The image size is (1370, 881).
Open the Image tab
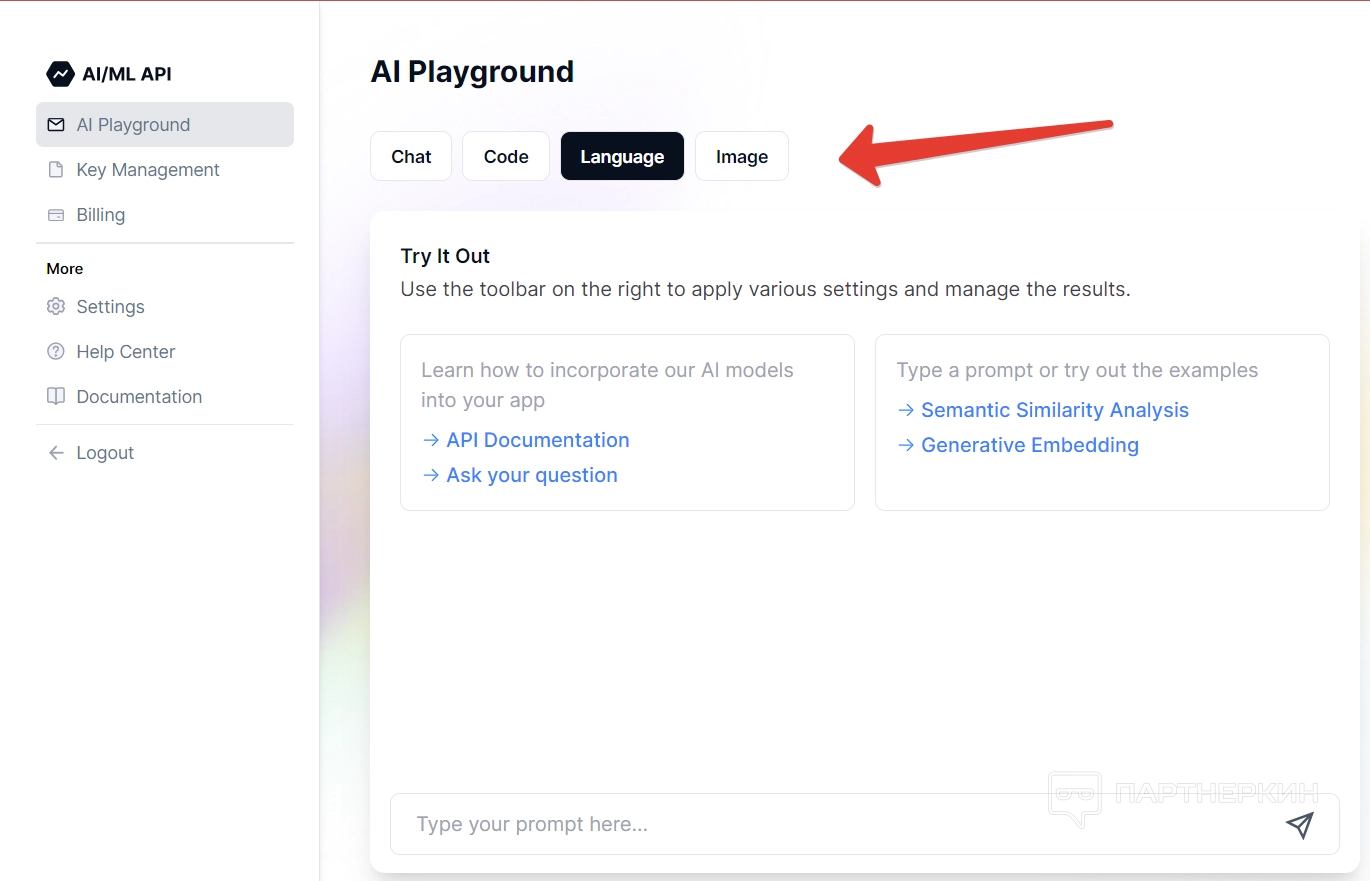pos(742,157)
